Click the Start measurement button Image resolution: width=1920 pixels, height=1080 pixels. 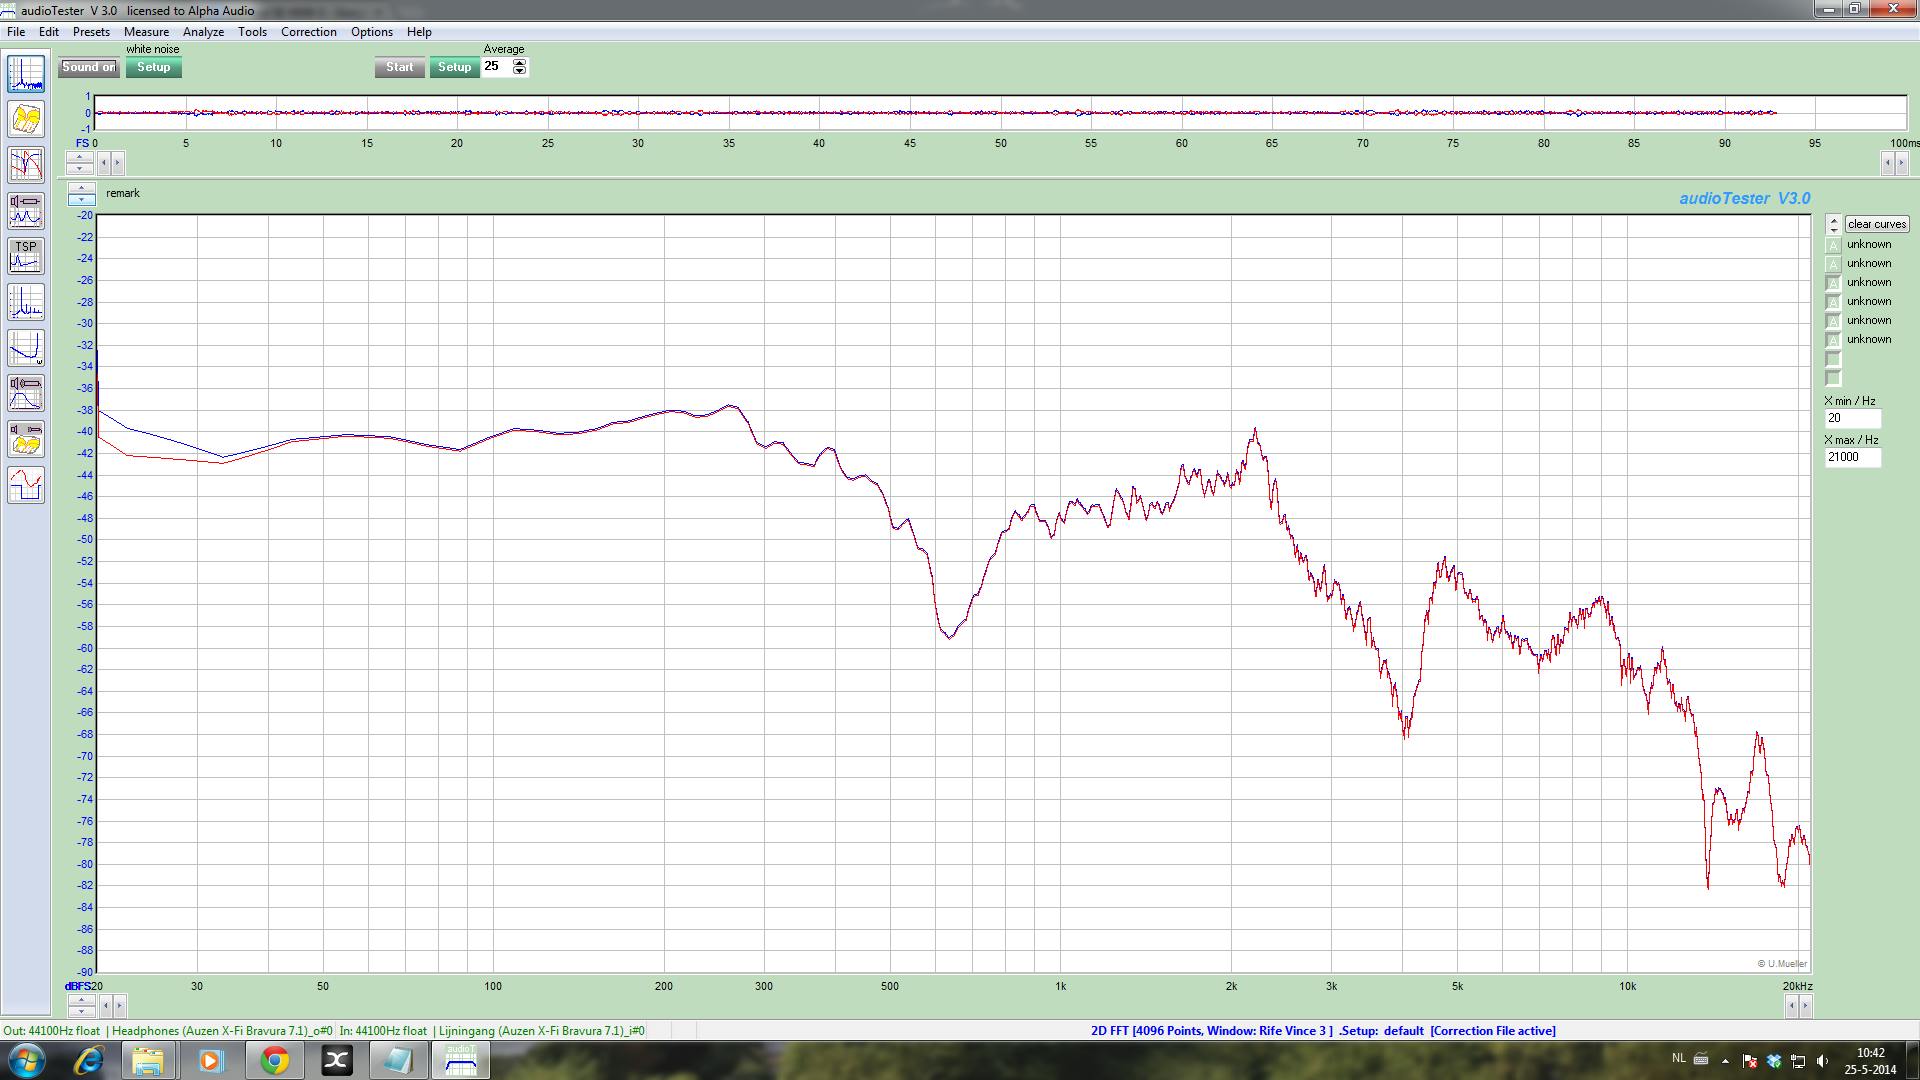point(399,67)
